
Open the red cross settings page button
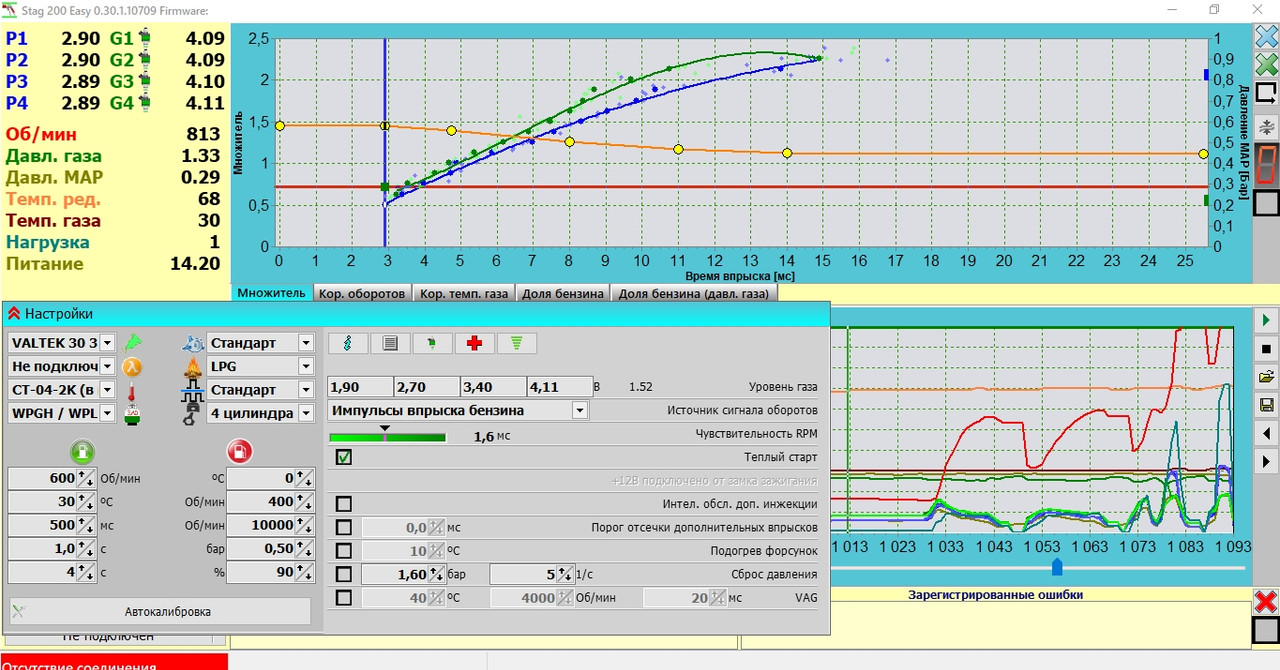(474, 343)
